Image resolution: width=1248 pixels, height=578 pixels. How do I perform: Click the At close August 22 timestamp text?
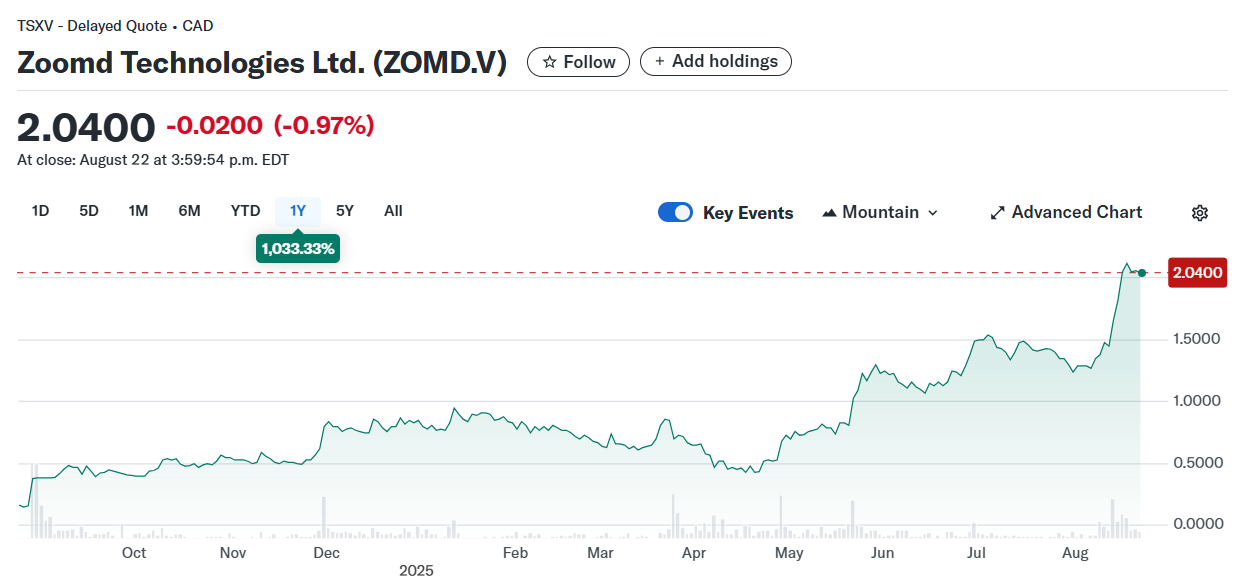pyautogui.click(x=153, y=160)
